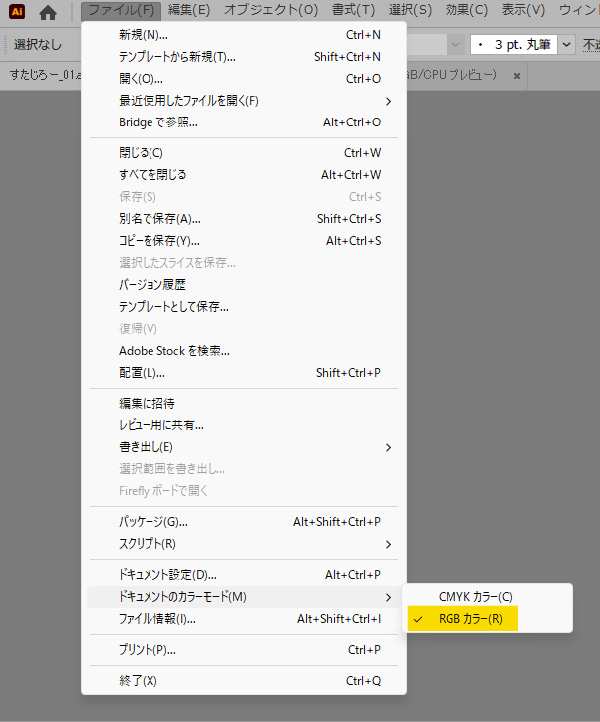
Task: Open the 書式(T) menu
Action: pos(353,10)
